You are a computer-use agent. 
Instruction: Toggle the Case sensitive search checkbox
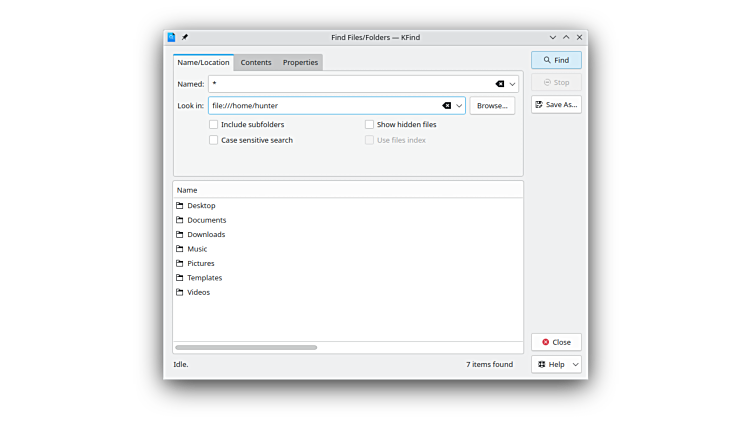tap(213, 140)
